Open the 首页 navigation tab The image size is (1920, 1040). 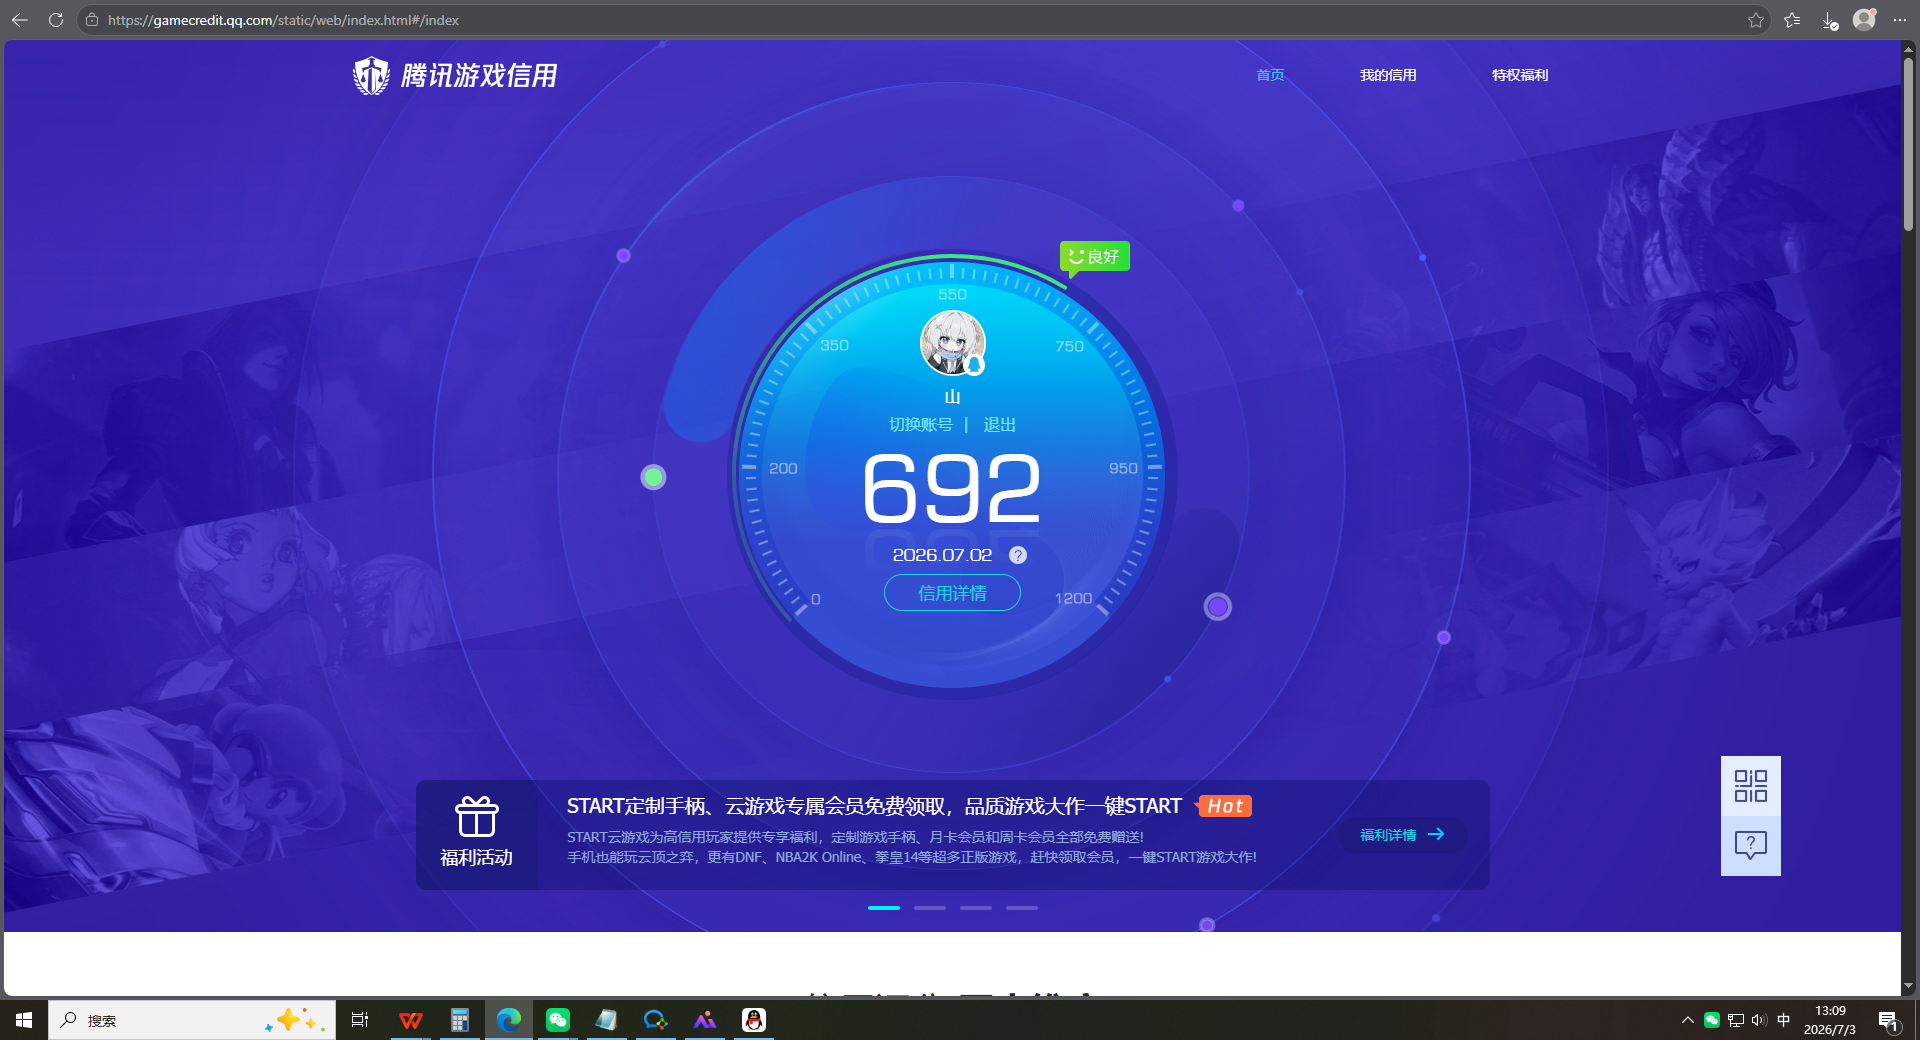1270,75
